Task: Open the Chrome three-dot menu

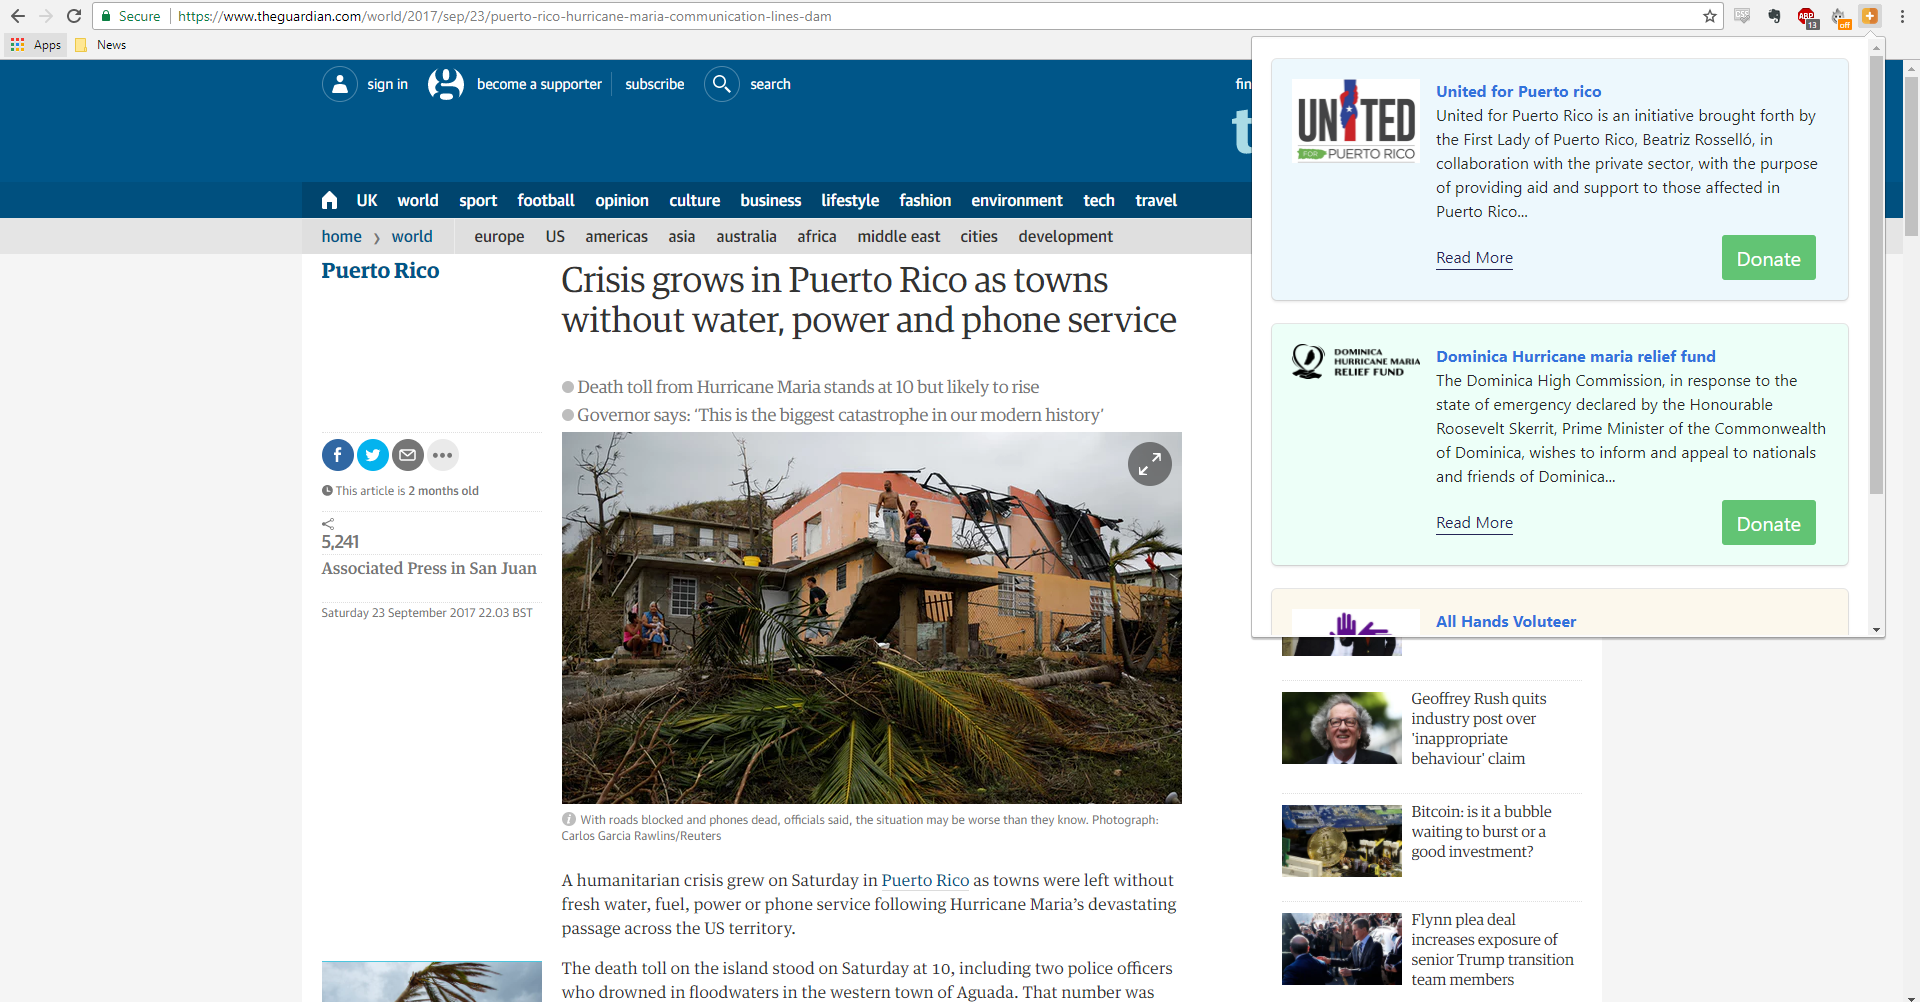Action: pyautogui.click(x=1902, y=16)
